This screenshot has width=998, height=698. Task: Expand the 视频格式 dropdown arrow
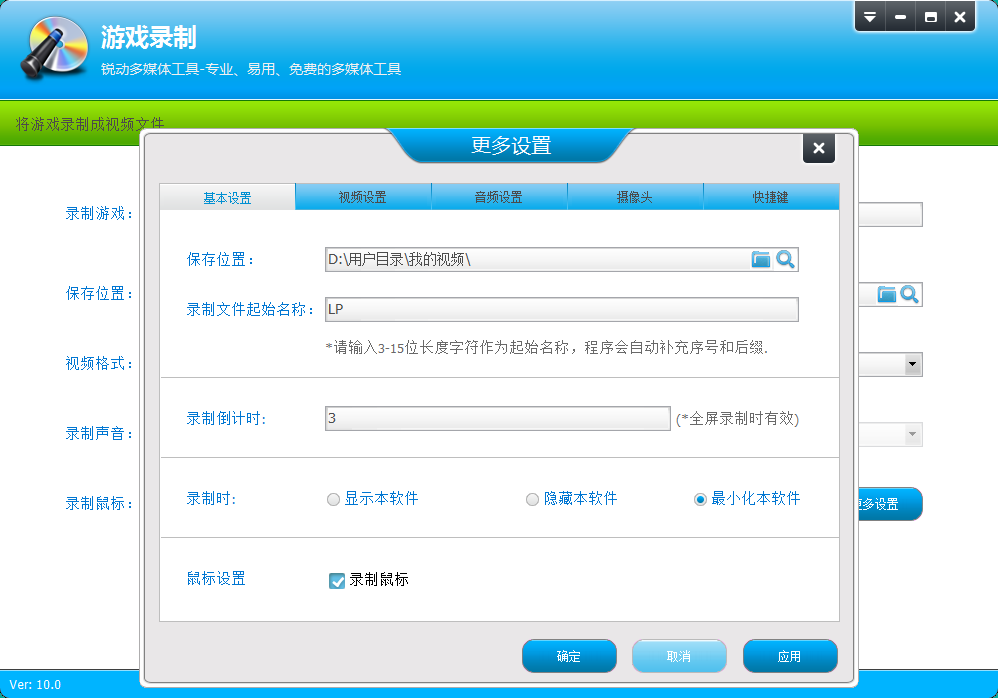tap(912, 365)
